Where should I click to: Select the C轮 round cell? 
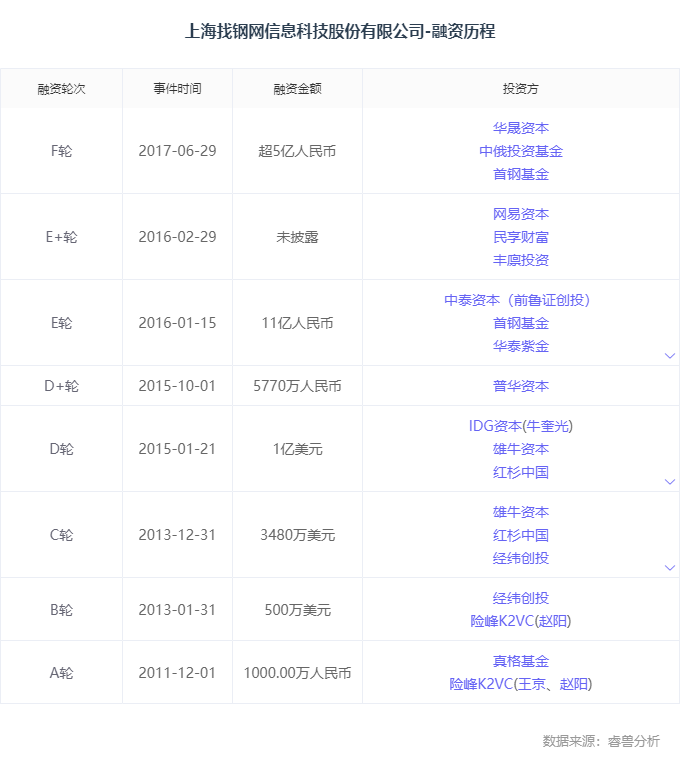point(61,535)
